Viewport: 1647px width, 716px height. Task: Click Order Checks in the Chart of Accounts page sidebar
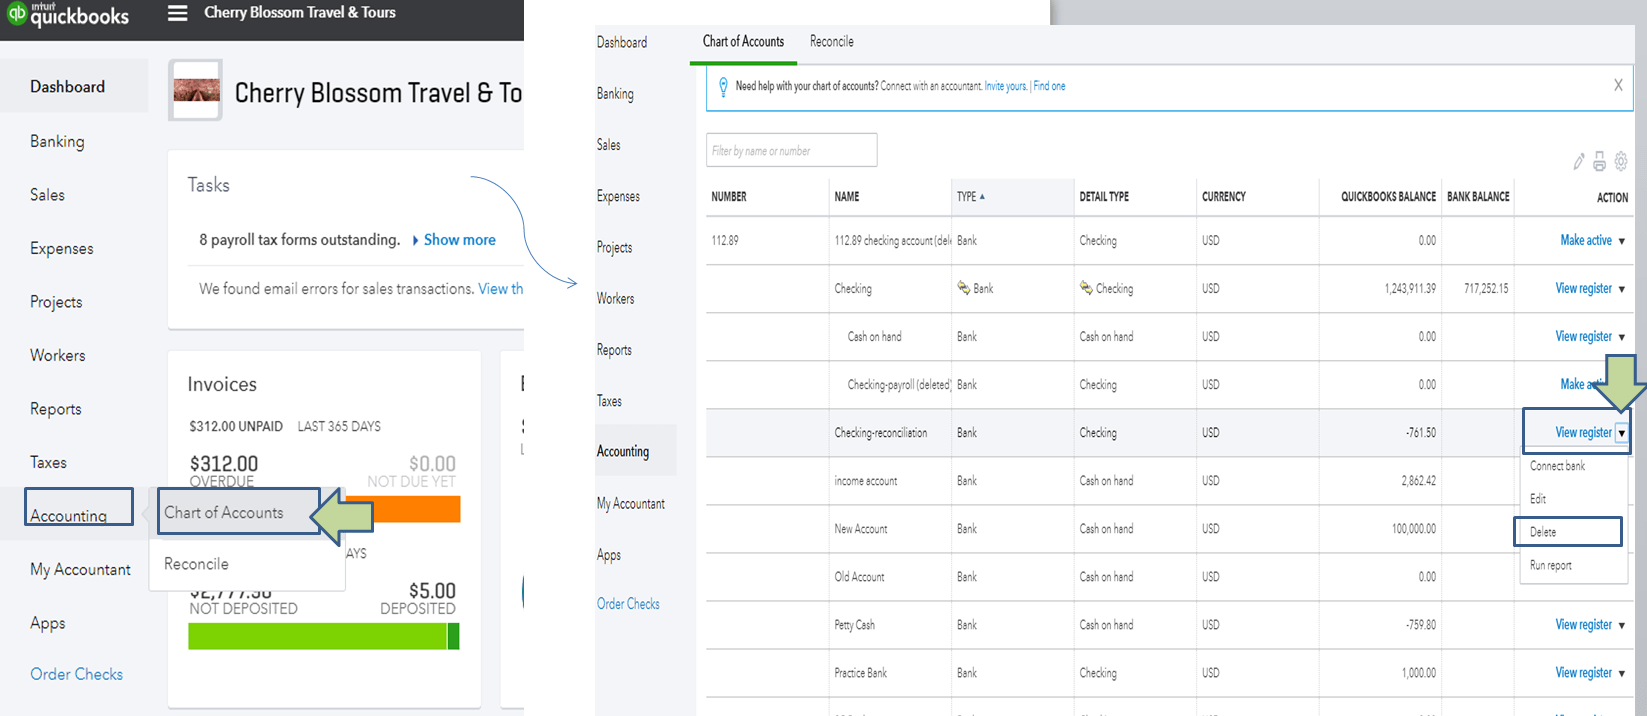628,604
